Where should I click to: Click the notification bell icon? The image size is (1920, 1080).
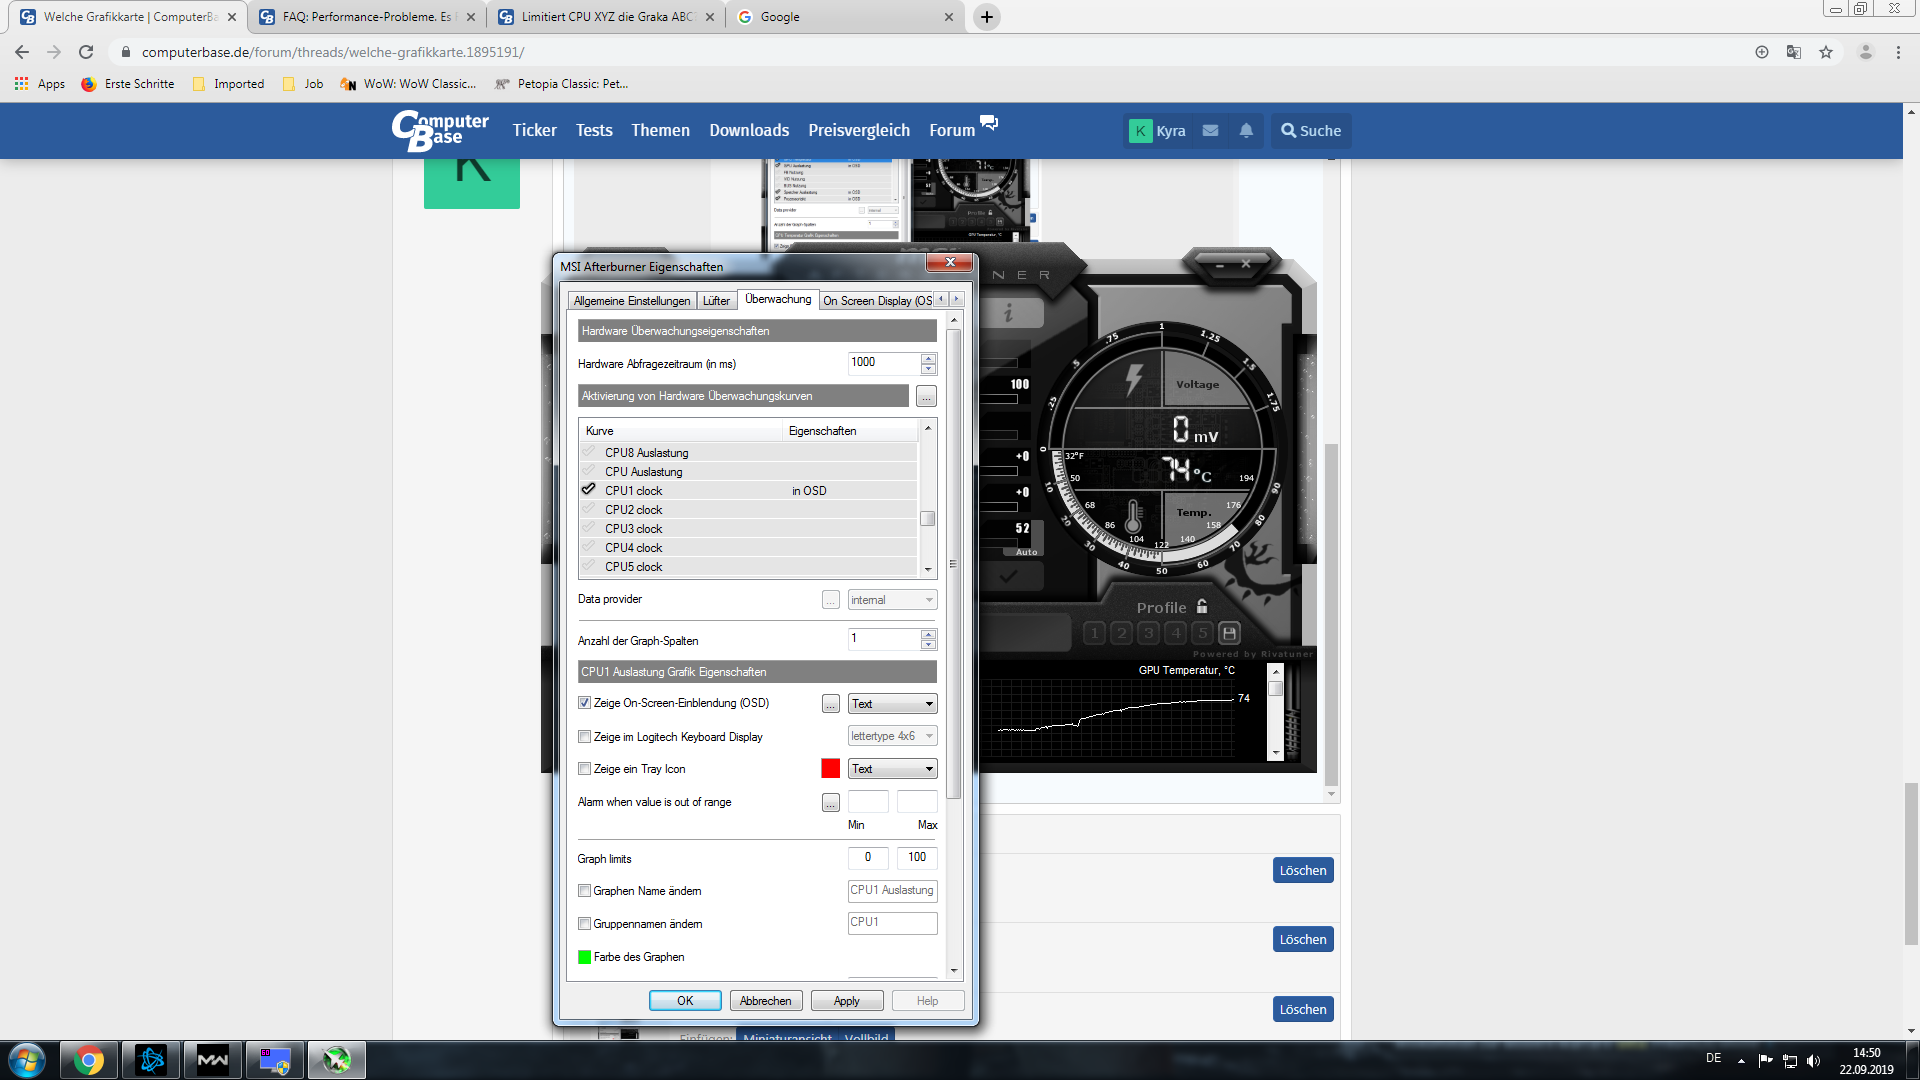(1246, 131)
